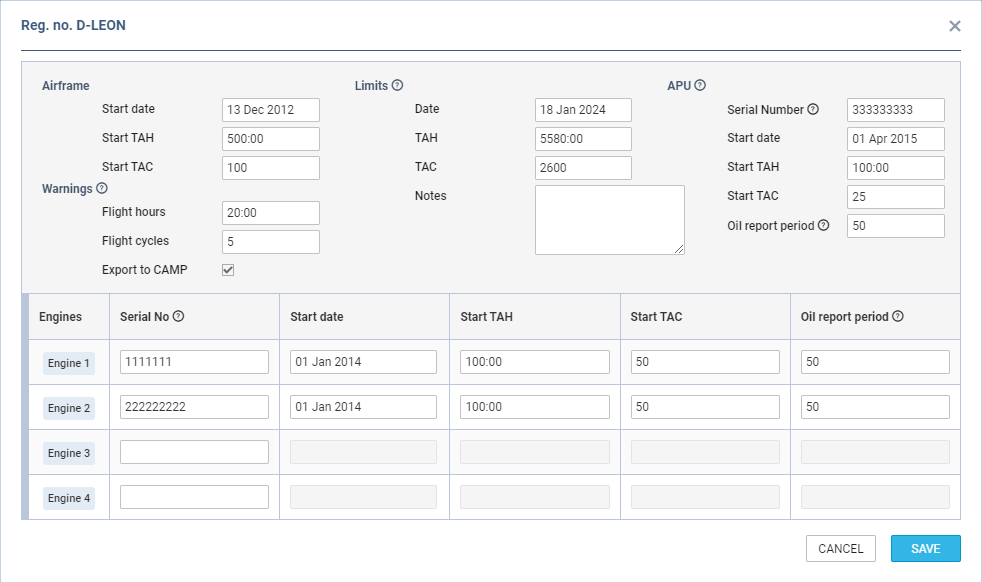
Task: Click the Start TAH column header in Engines table
Action: [486, 316]
